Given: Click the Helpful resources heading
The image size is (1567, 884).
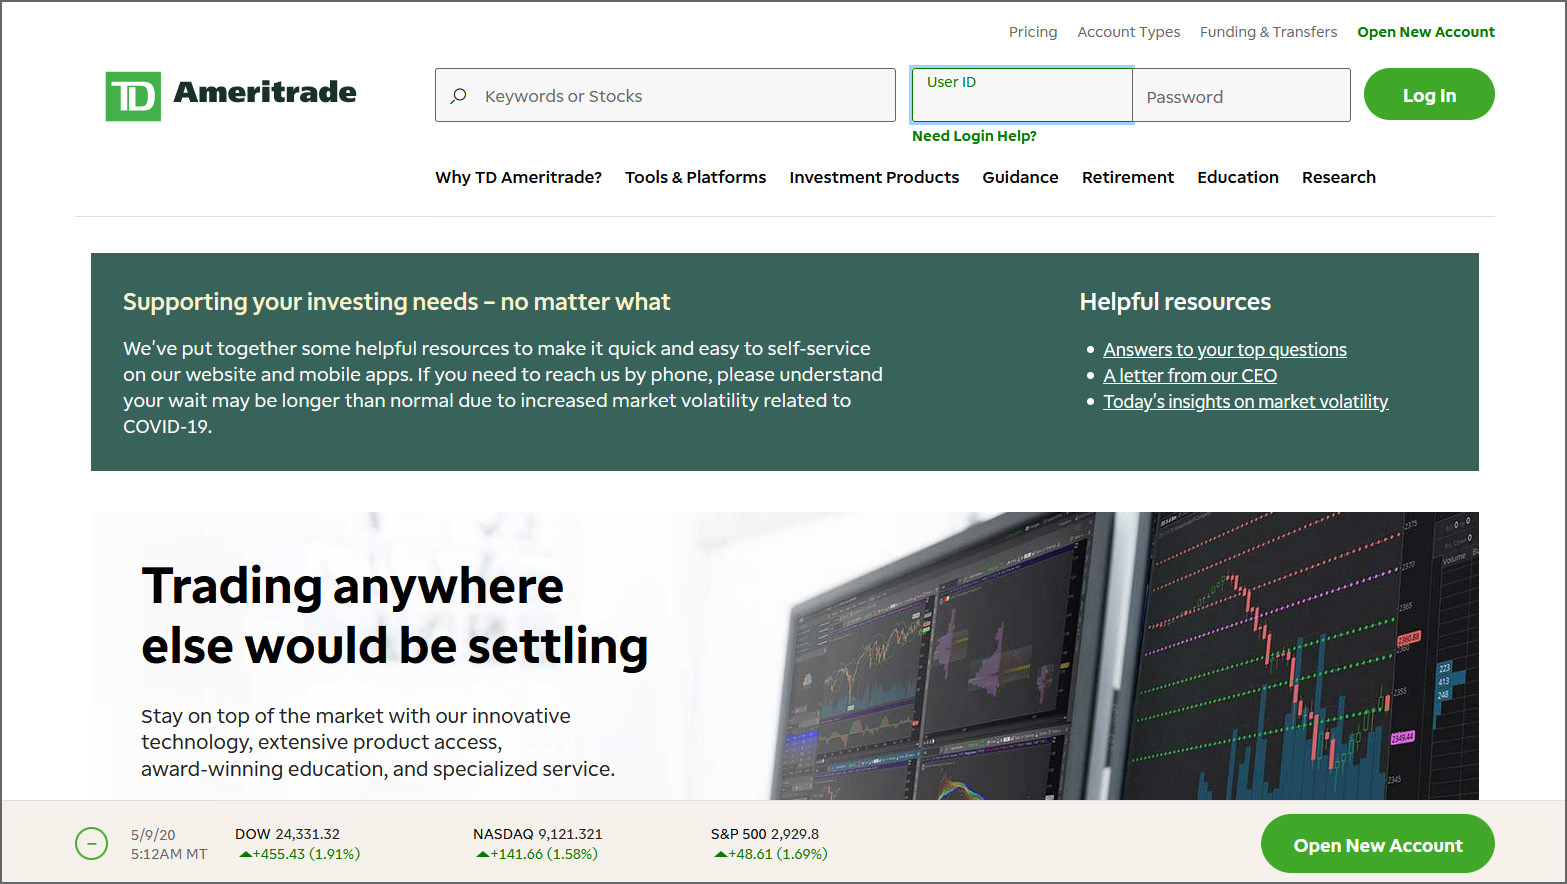Looking at the screenshot, I should (x=1175, y=302).
